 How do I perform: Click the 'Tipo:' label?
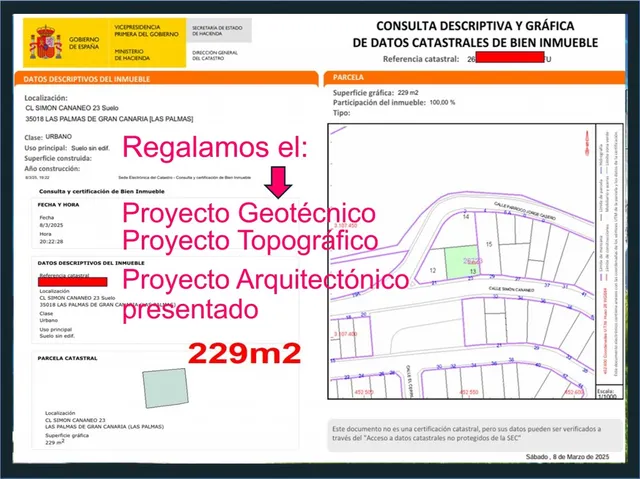point(341,113)
